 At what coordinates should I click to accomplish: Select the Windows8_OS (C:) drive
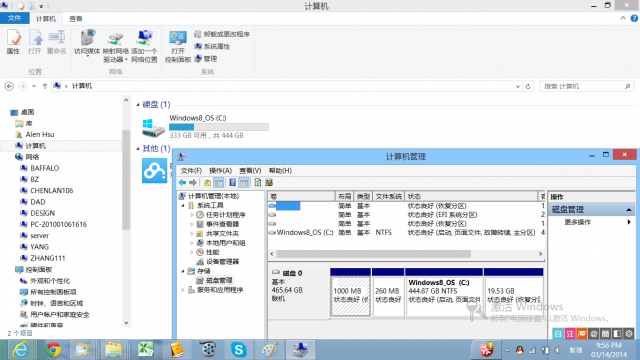(205, 127)
